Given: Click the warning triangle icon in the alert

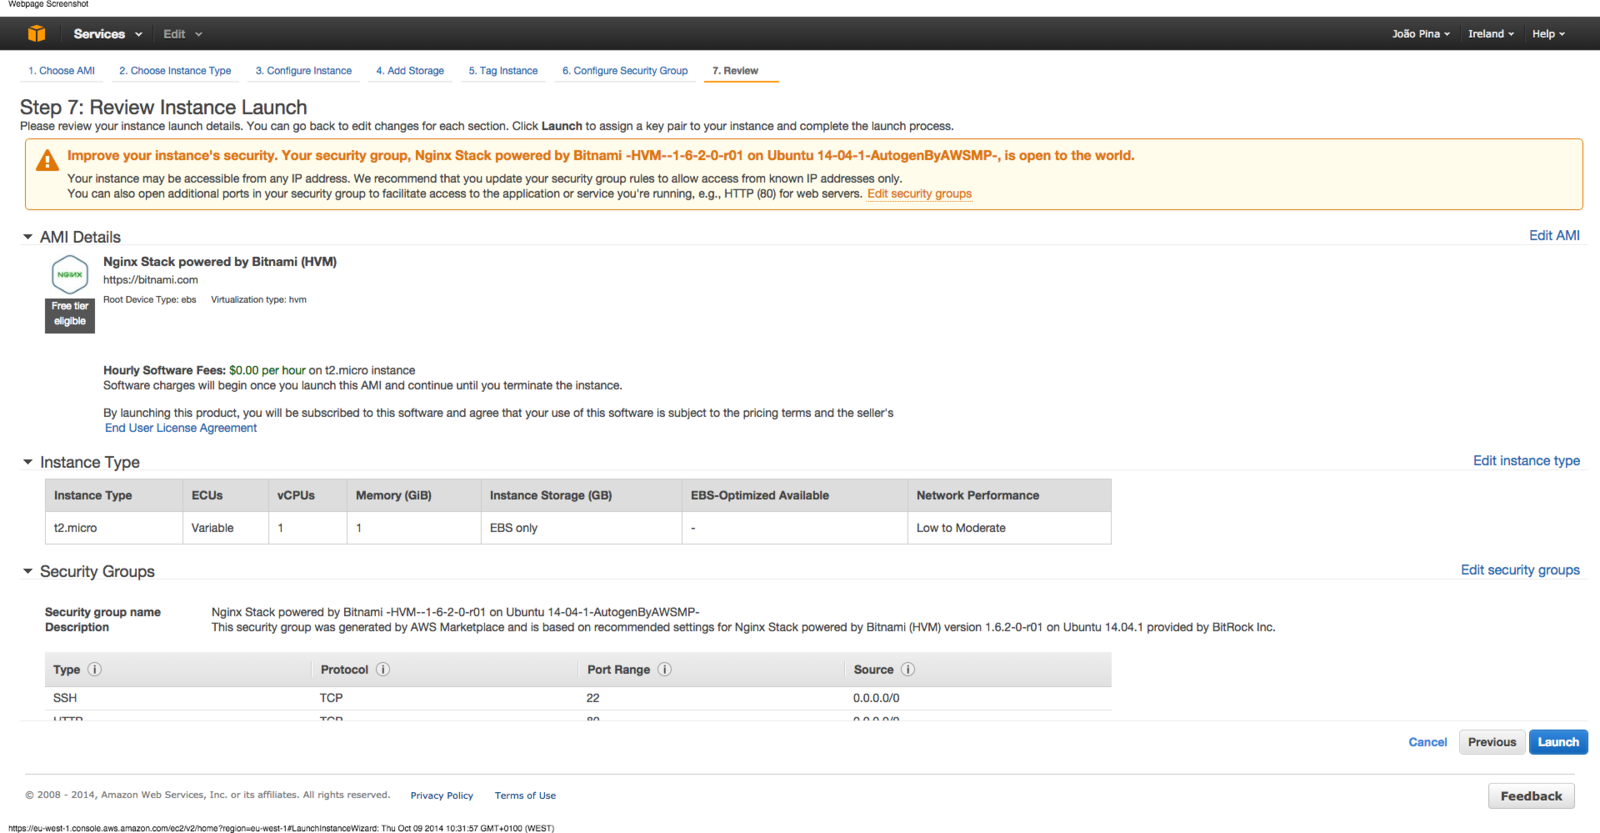Looking at the screenshot, I should coord(47,160).
